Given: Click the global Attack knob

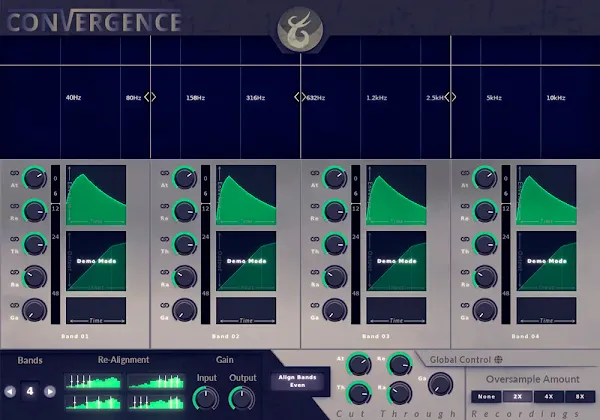Looking at the screenshot, I should click(359, 365).
